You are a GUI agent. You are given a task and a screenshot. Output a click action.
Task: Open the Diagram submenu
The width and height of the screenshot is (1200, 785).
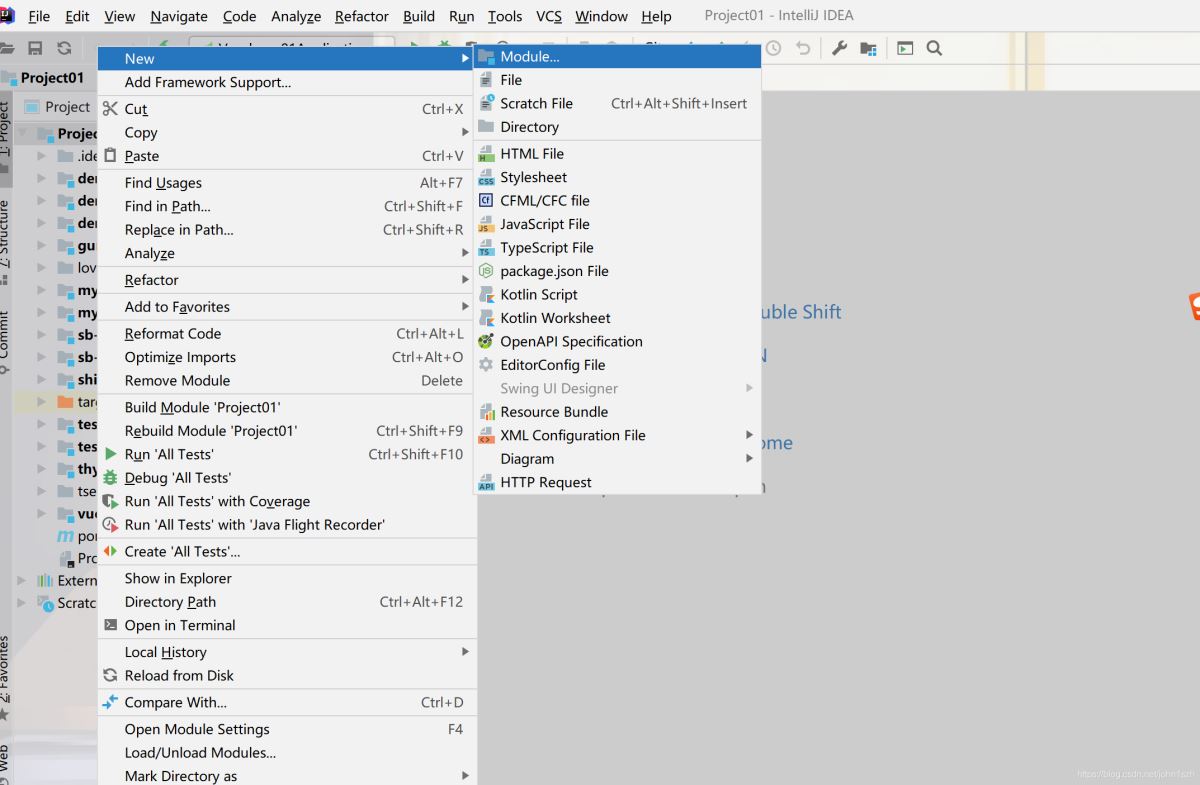[x=617, y=459]
